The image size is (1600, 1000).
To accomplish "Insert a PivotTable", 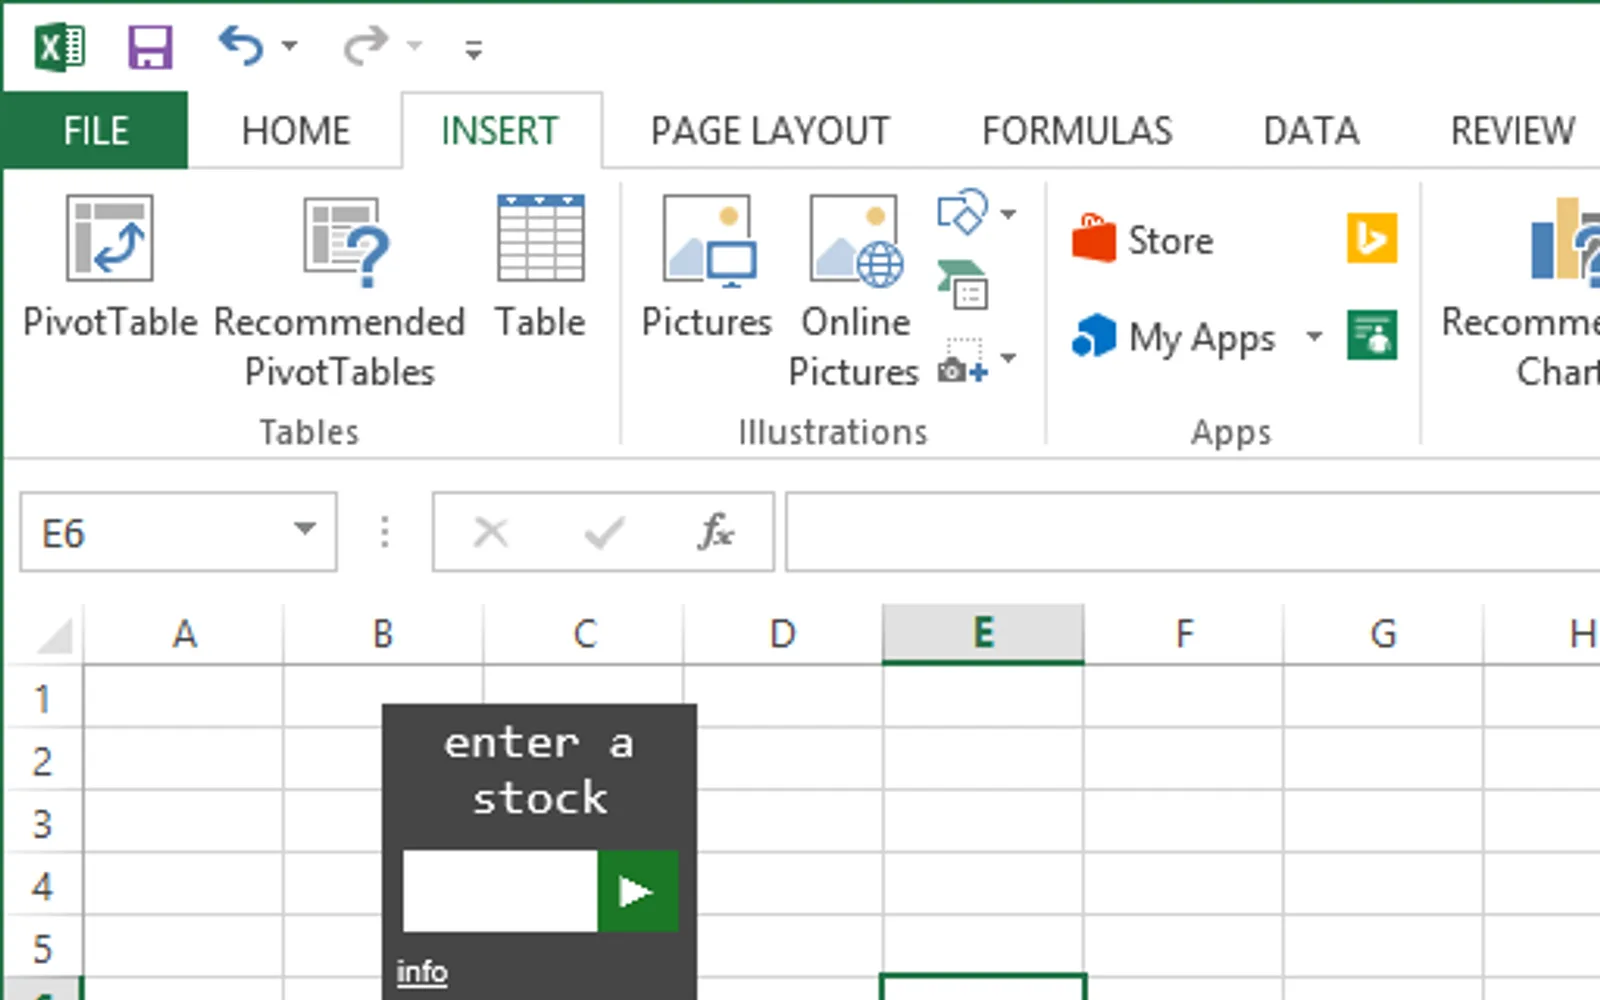I will tap(110, 268).
